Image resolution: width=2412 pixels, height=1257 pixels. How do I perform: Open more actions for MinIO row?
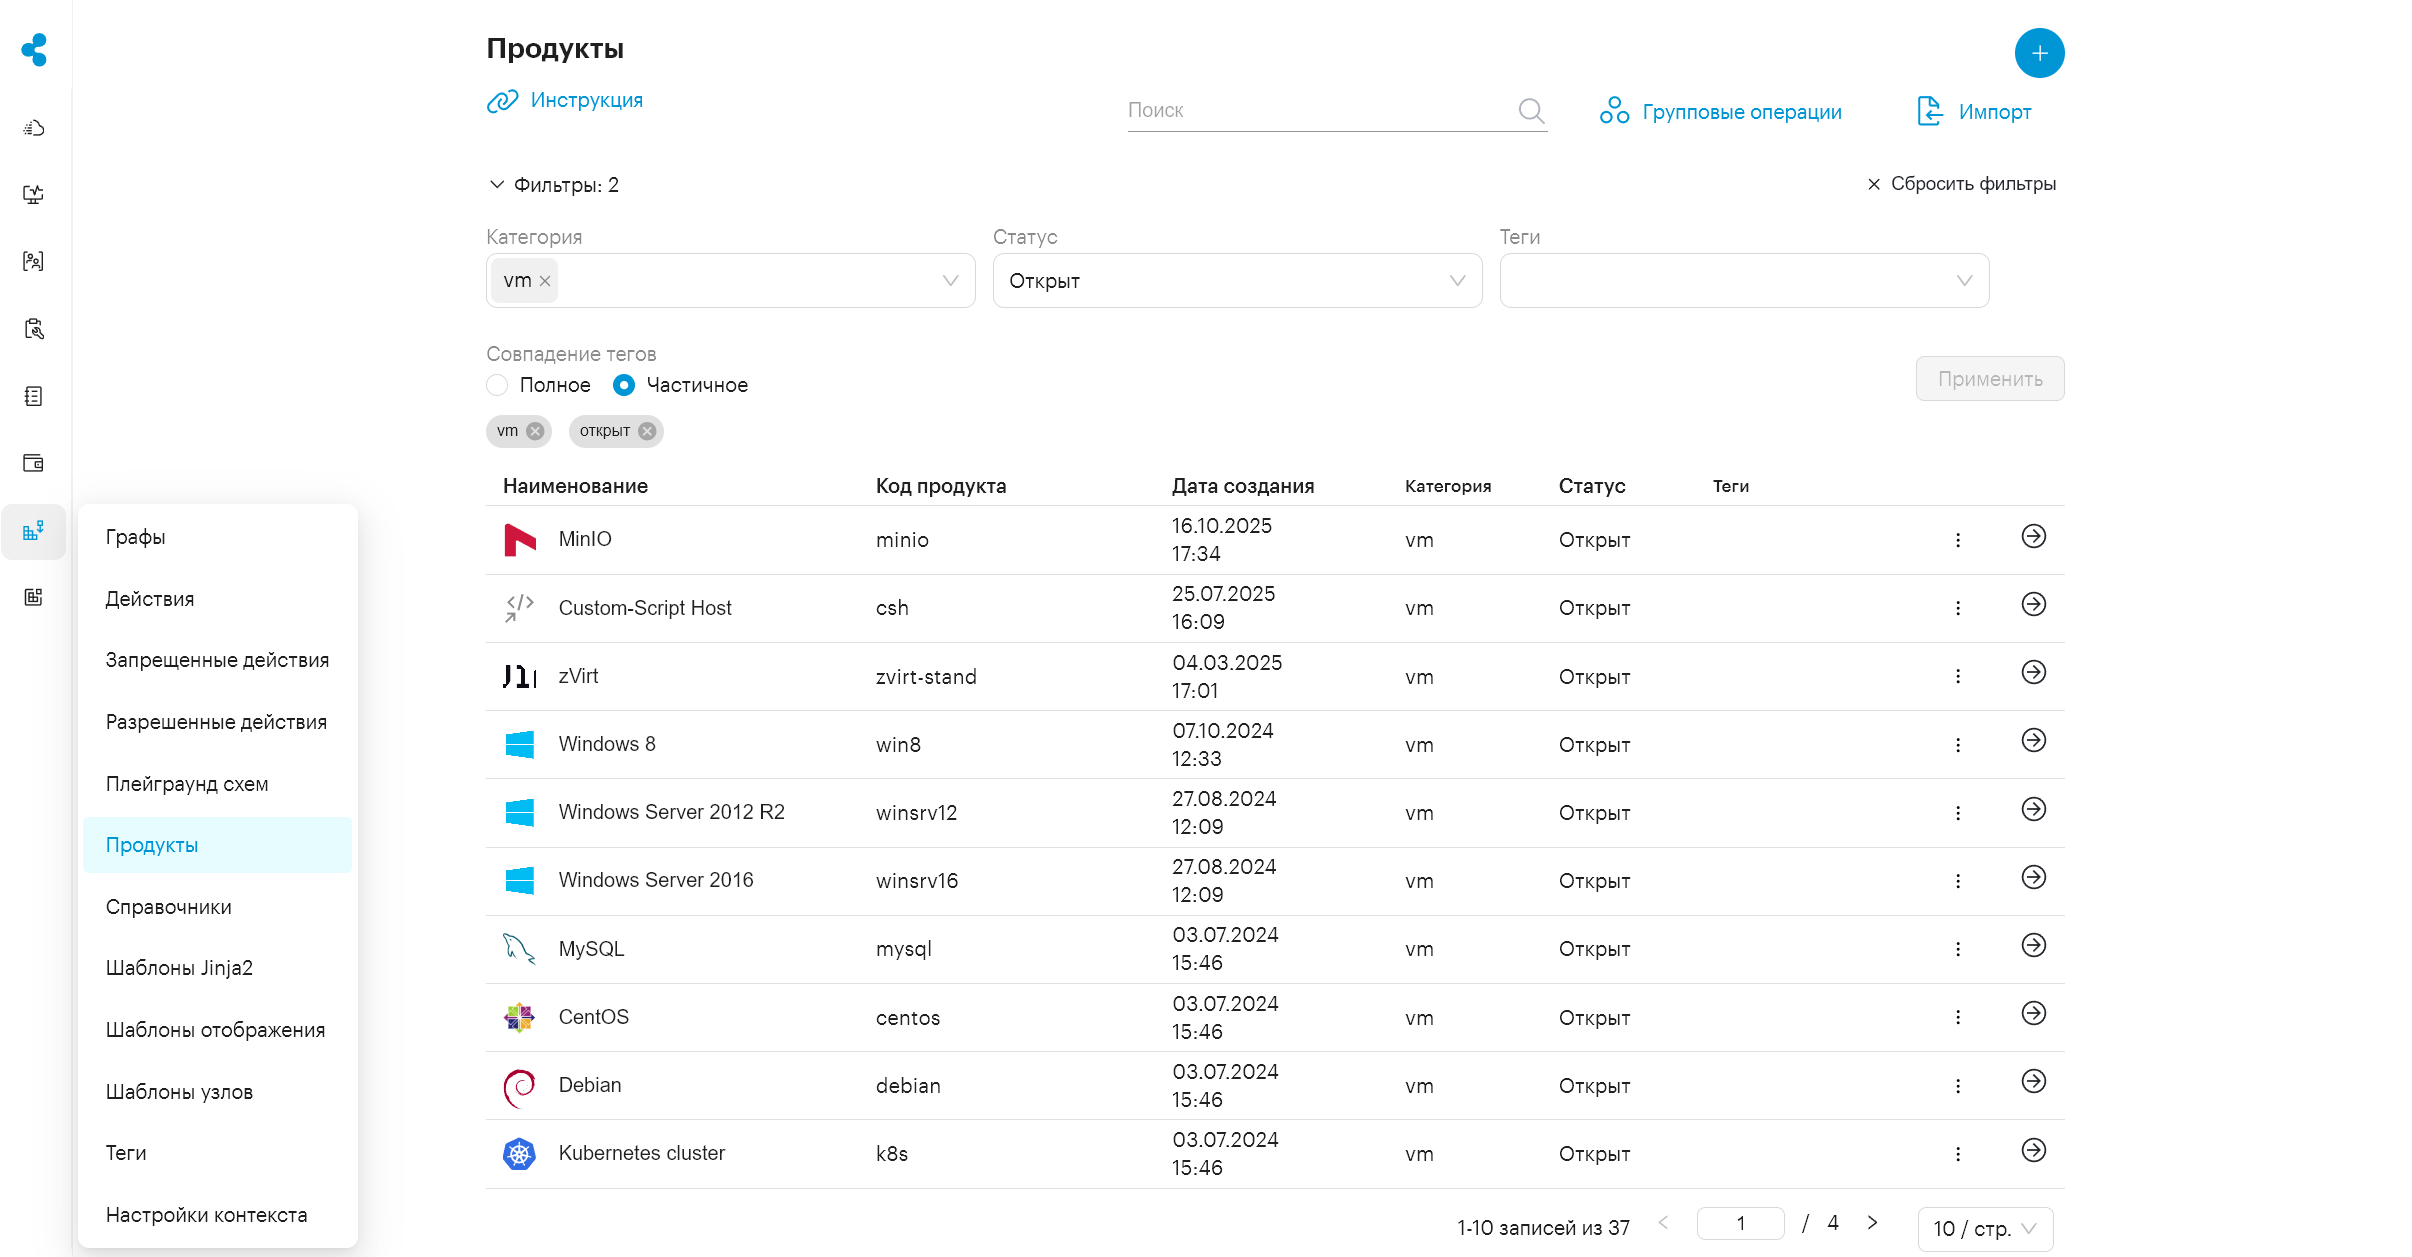click(1958, 540)
